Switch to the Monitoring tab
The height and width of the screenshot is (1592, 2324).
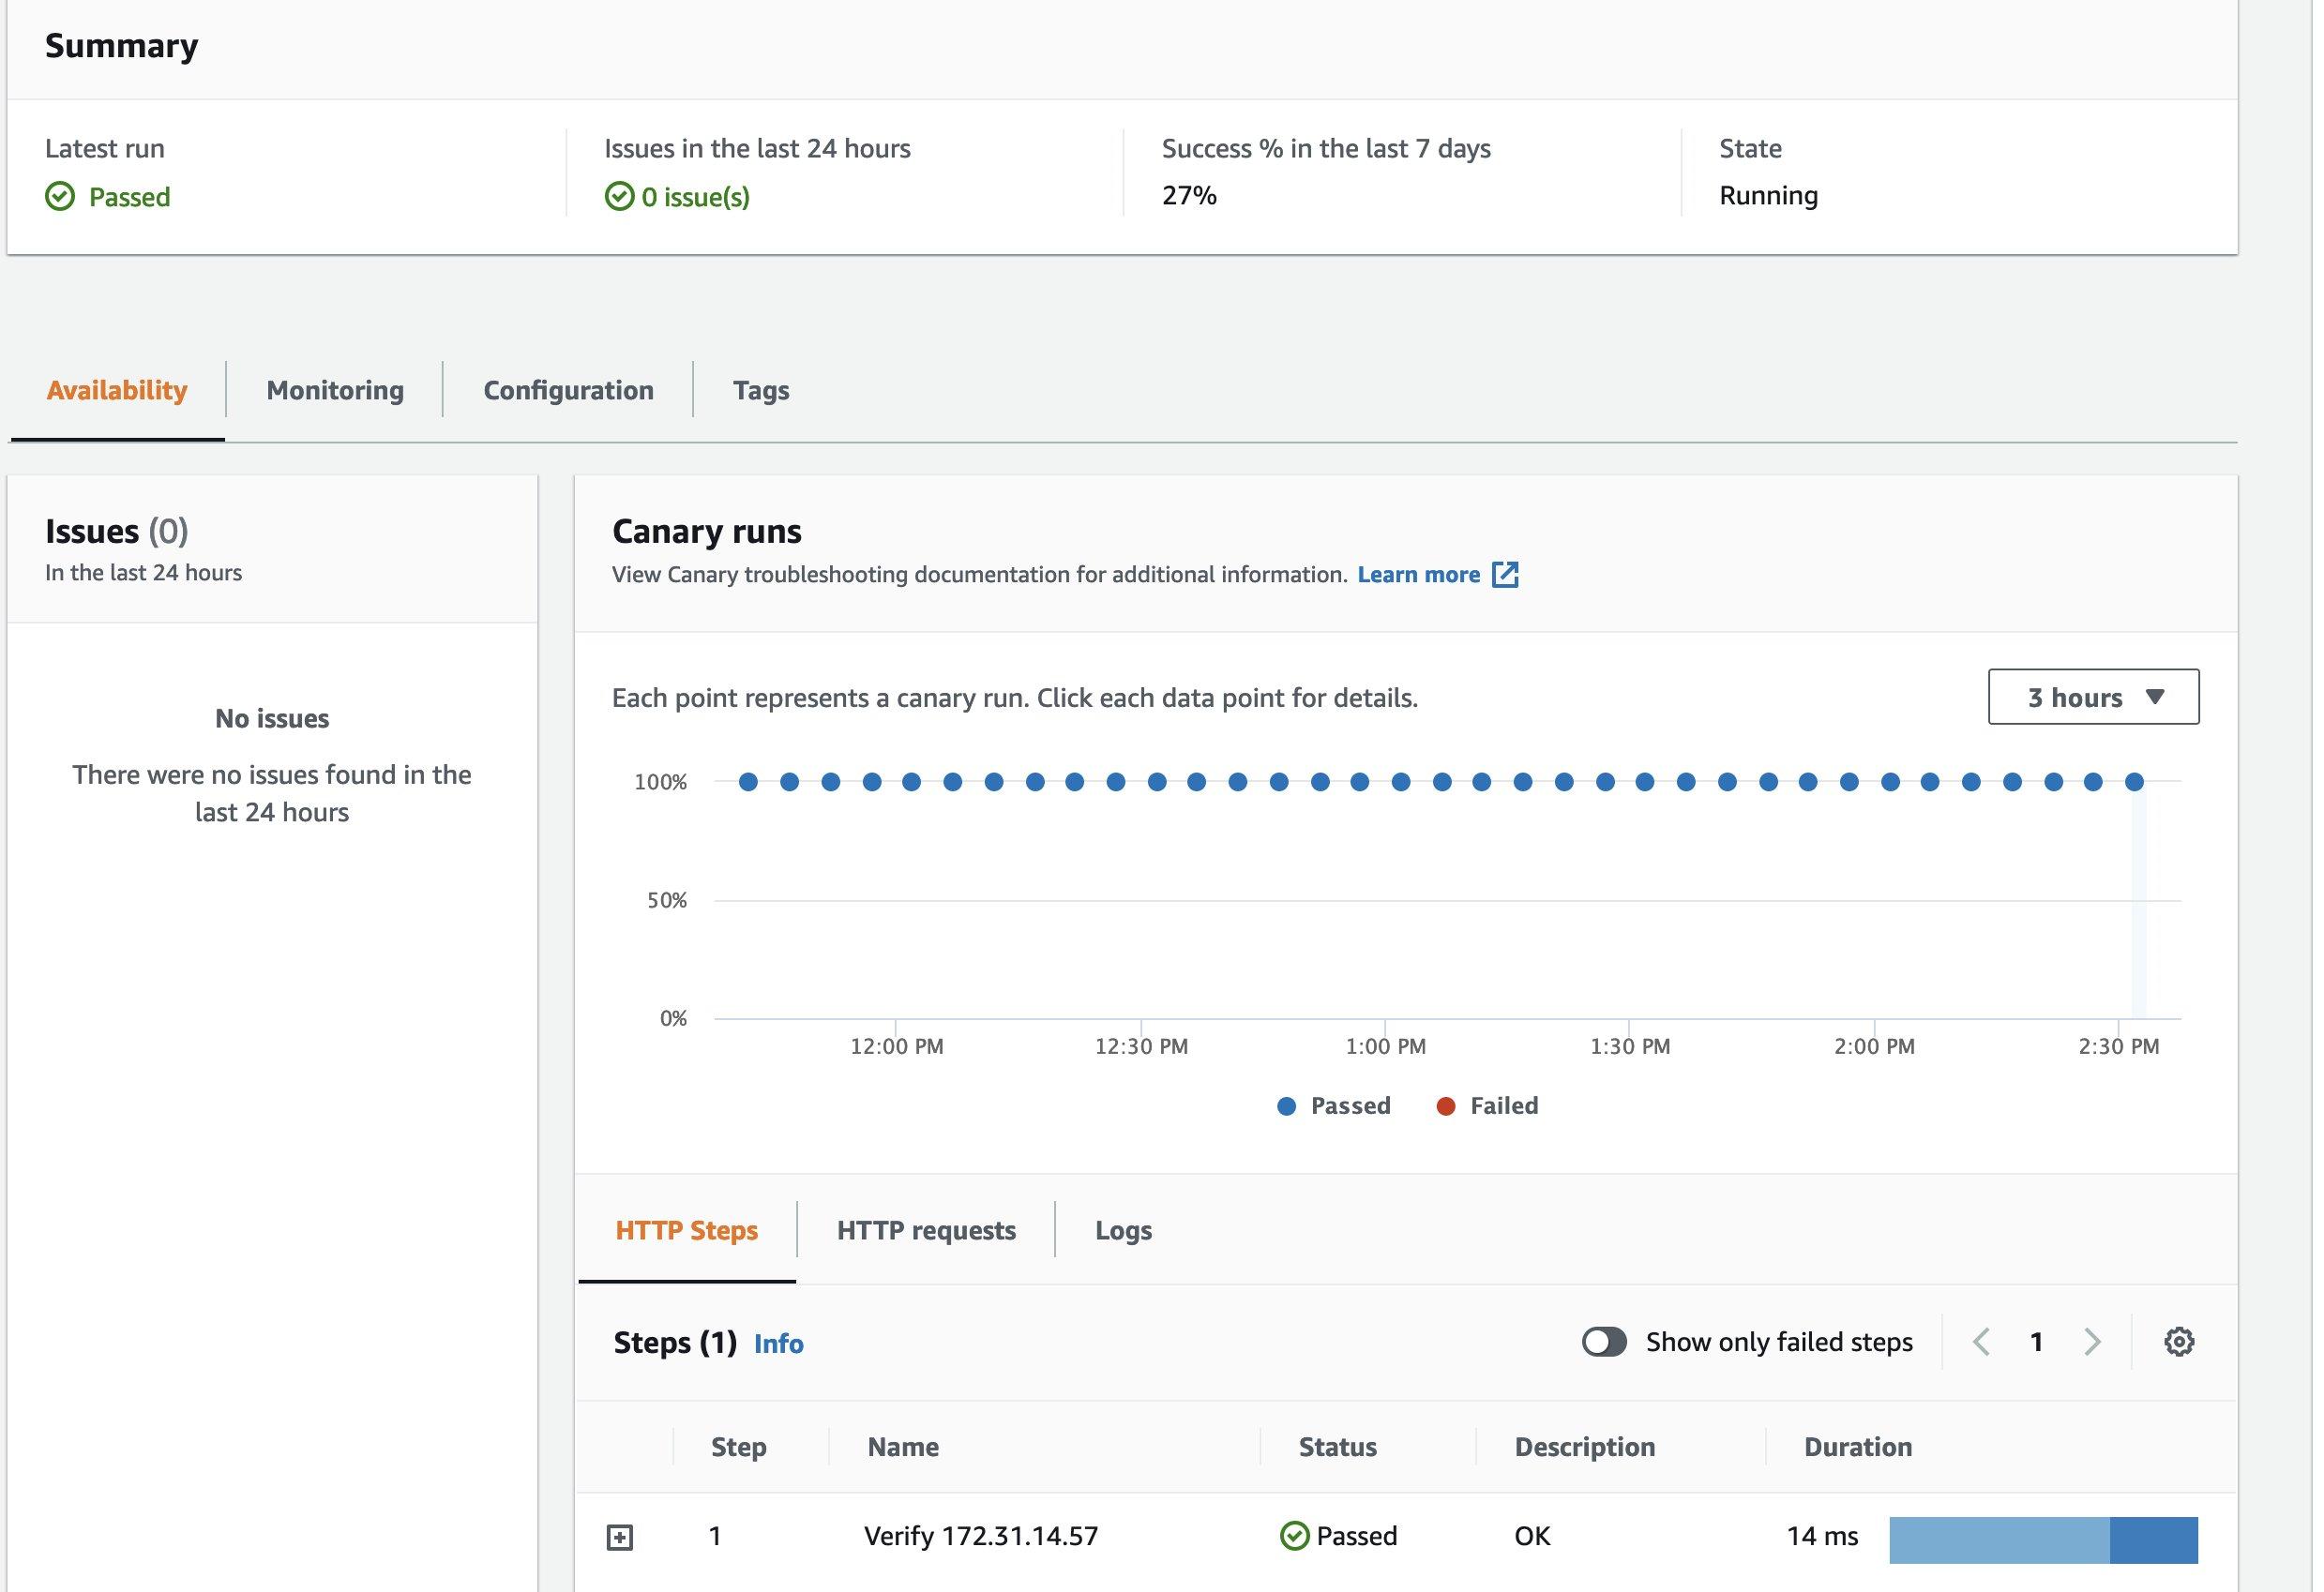[333, 390]
